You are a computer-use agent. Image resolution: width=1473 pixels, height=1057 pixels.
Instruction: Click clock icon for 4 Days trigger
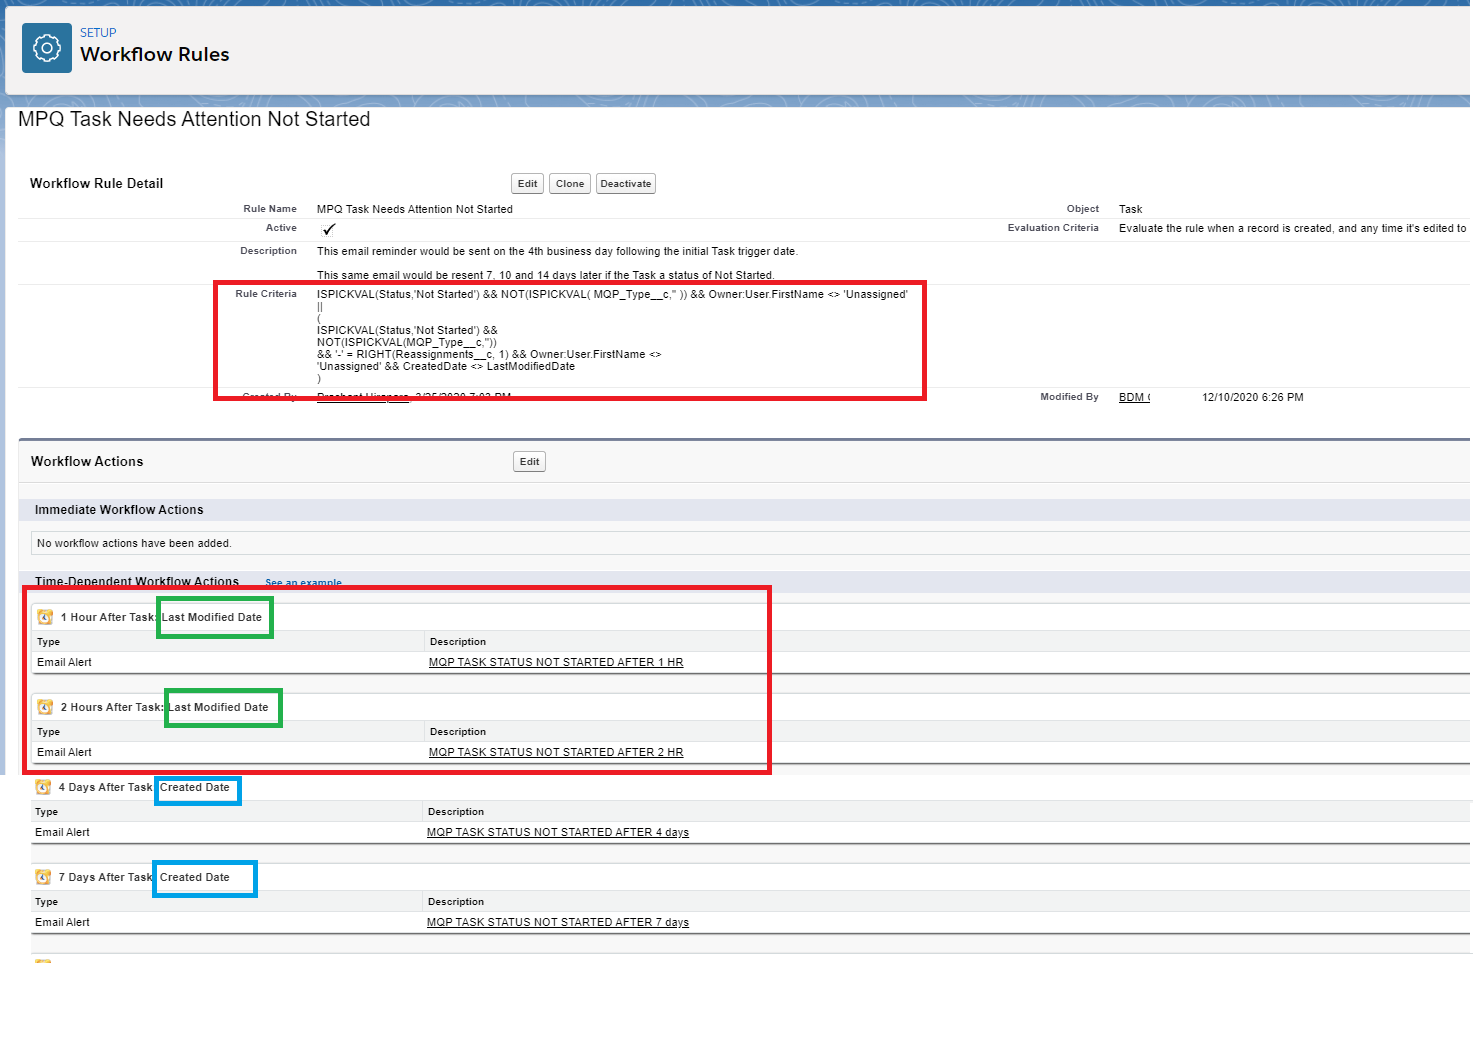[43, 787]
